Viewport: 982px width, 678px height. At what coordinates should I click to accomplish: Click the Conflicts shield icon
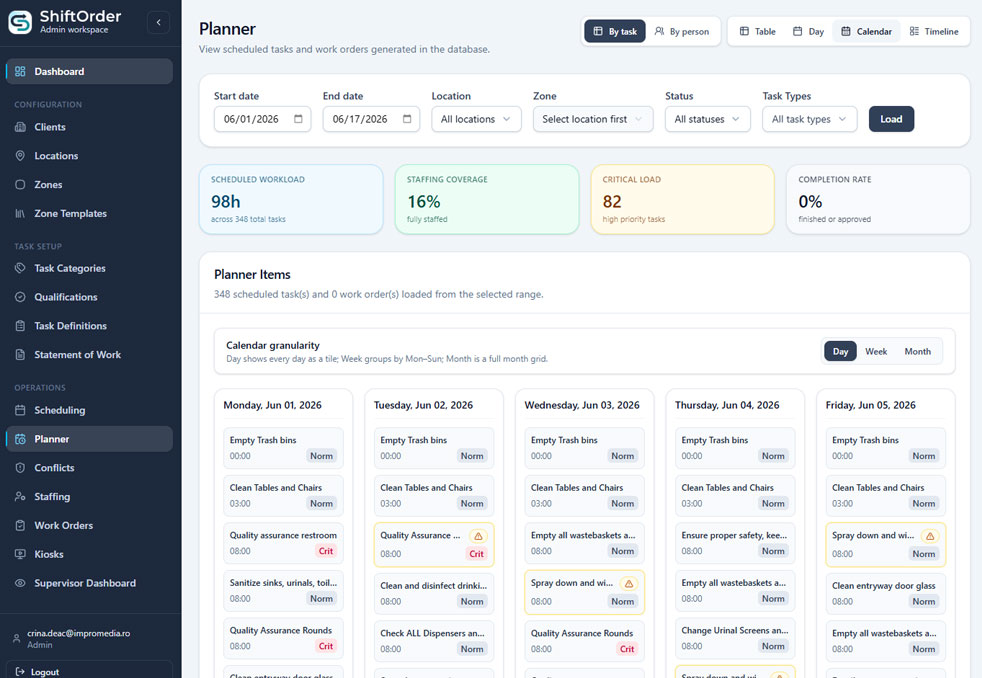click(x=20, y=468)
